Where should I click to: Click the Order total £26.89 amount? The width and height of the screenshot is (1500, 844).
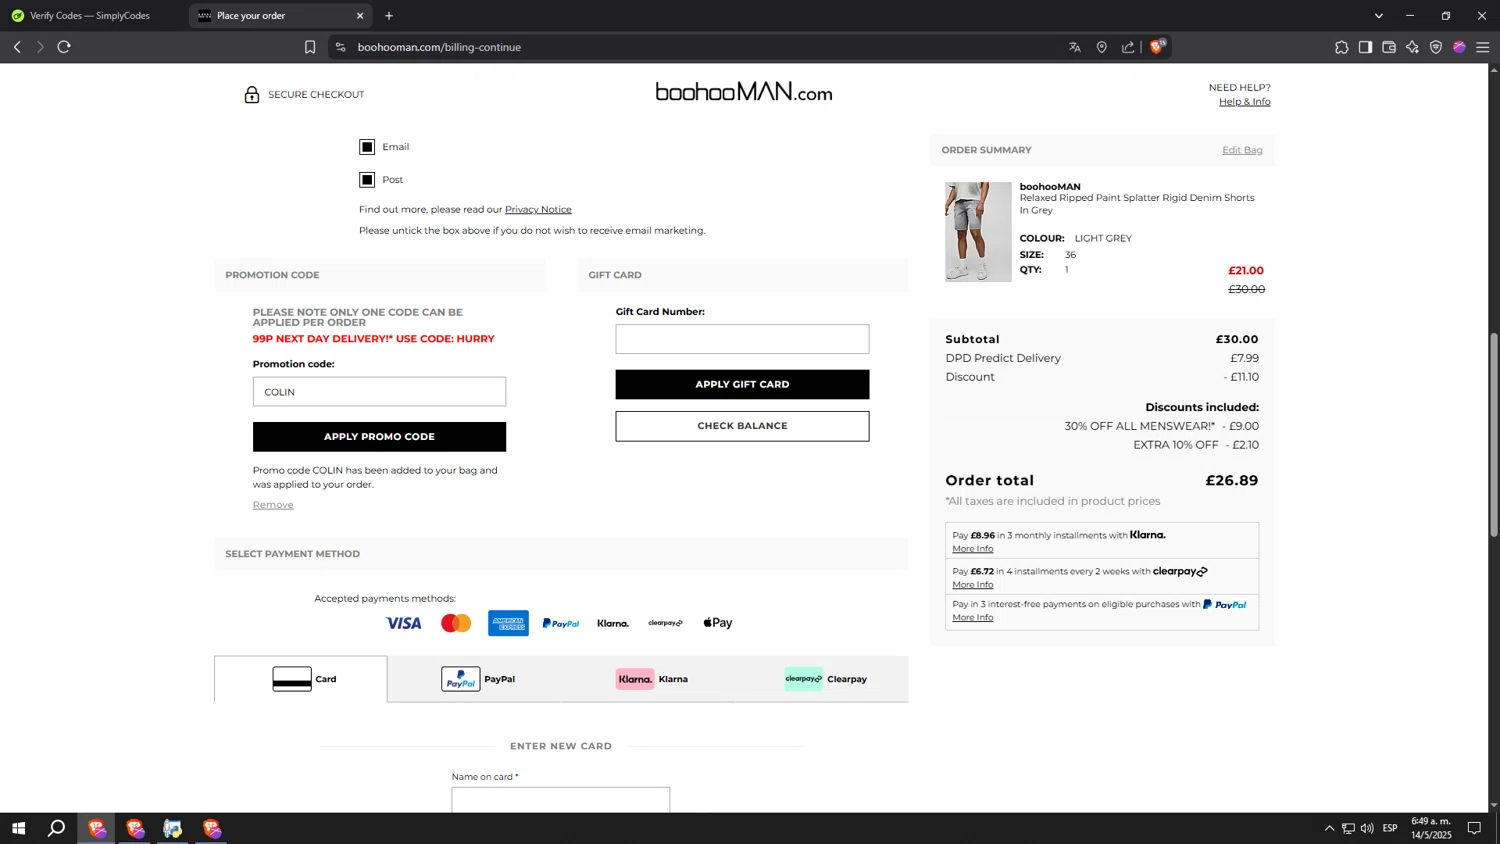(1232, 481)
